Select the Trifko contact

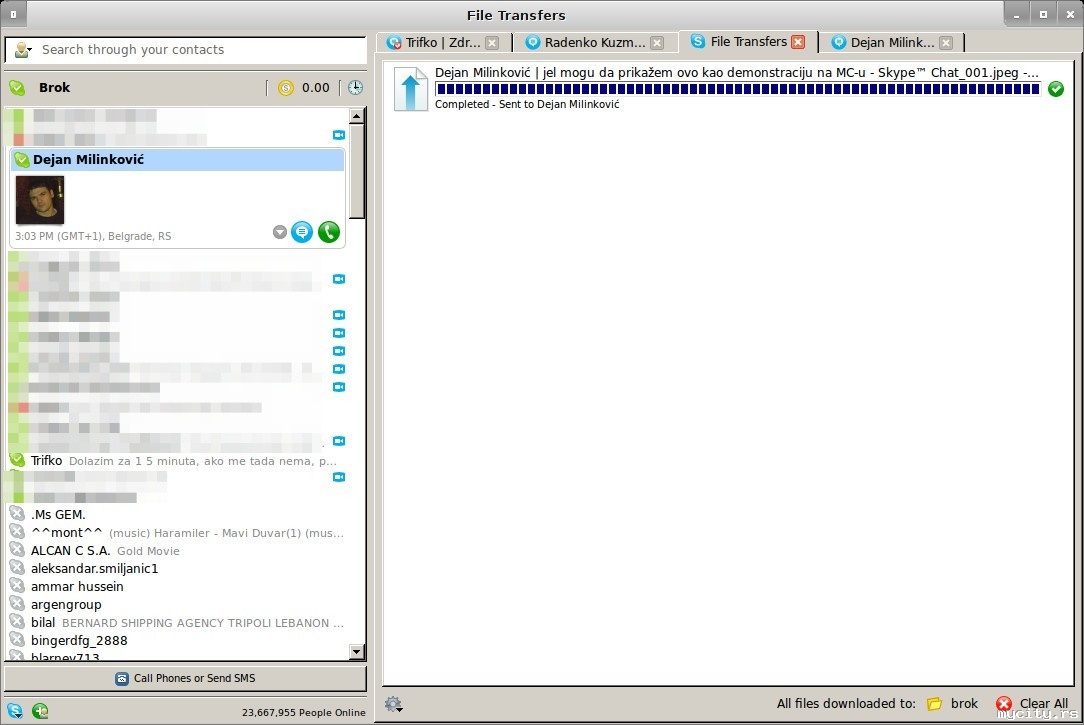tap(176, 461)
